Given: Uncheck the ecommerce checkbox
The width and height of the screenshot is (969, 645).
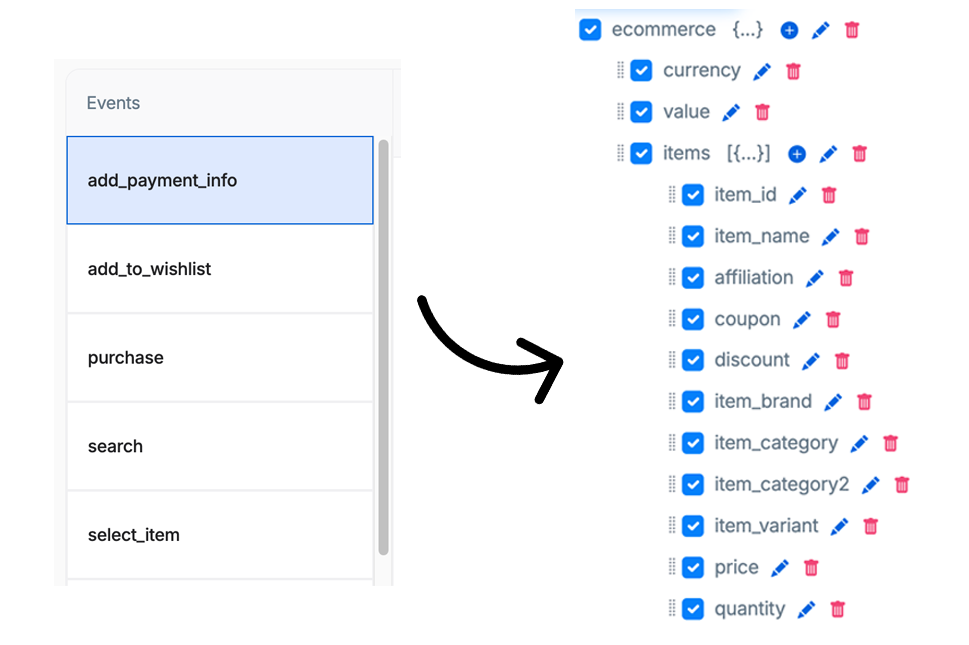Looking at the screenshot, I should [590, 30].
